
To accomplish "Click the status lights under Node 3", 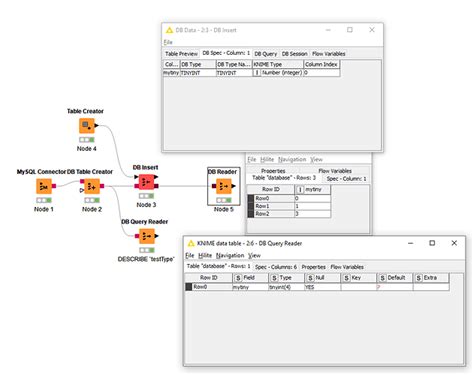I will tap(146, 196).
